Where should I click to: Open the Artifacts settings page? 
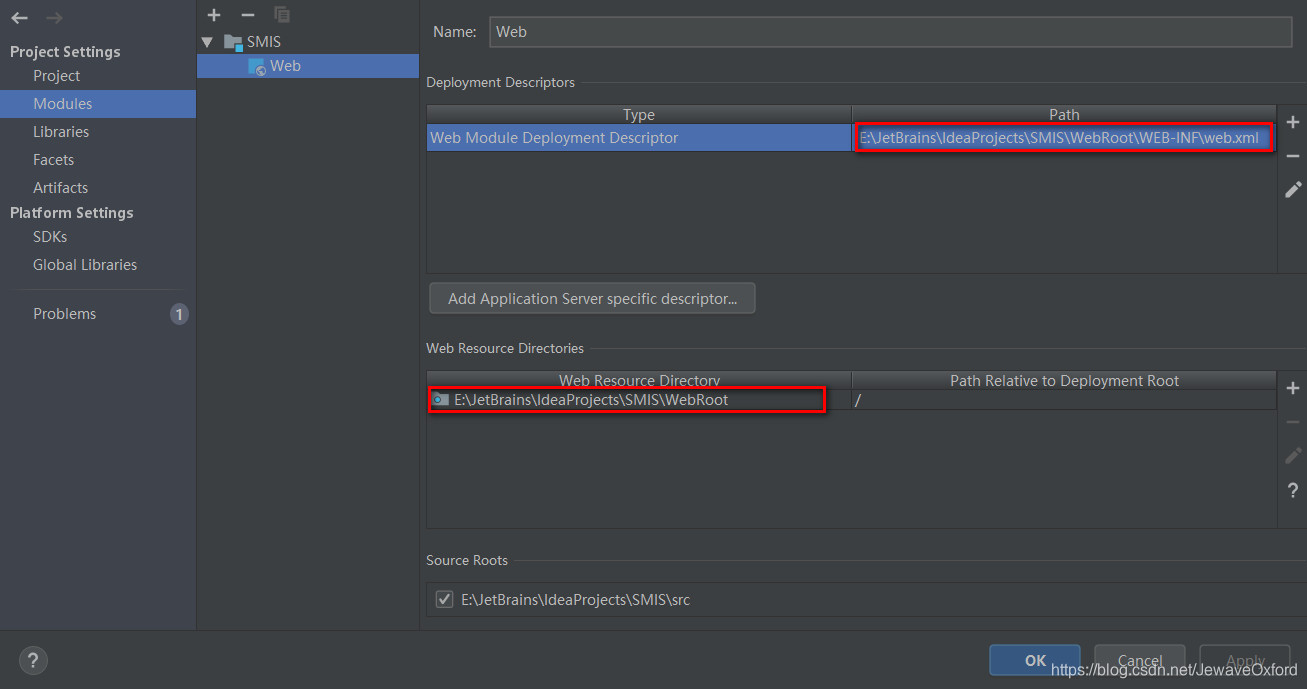click(60, 188)
